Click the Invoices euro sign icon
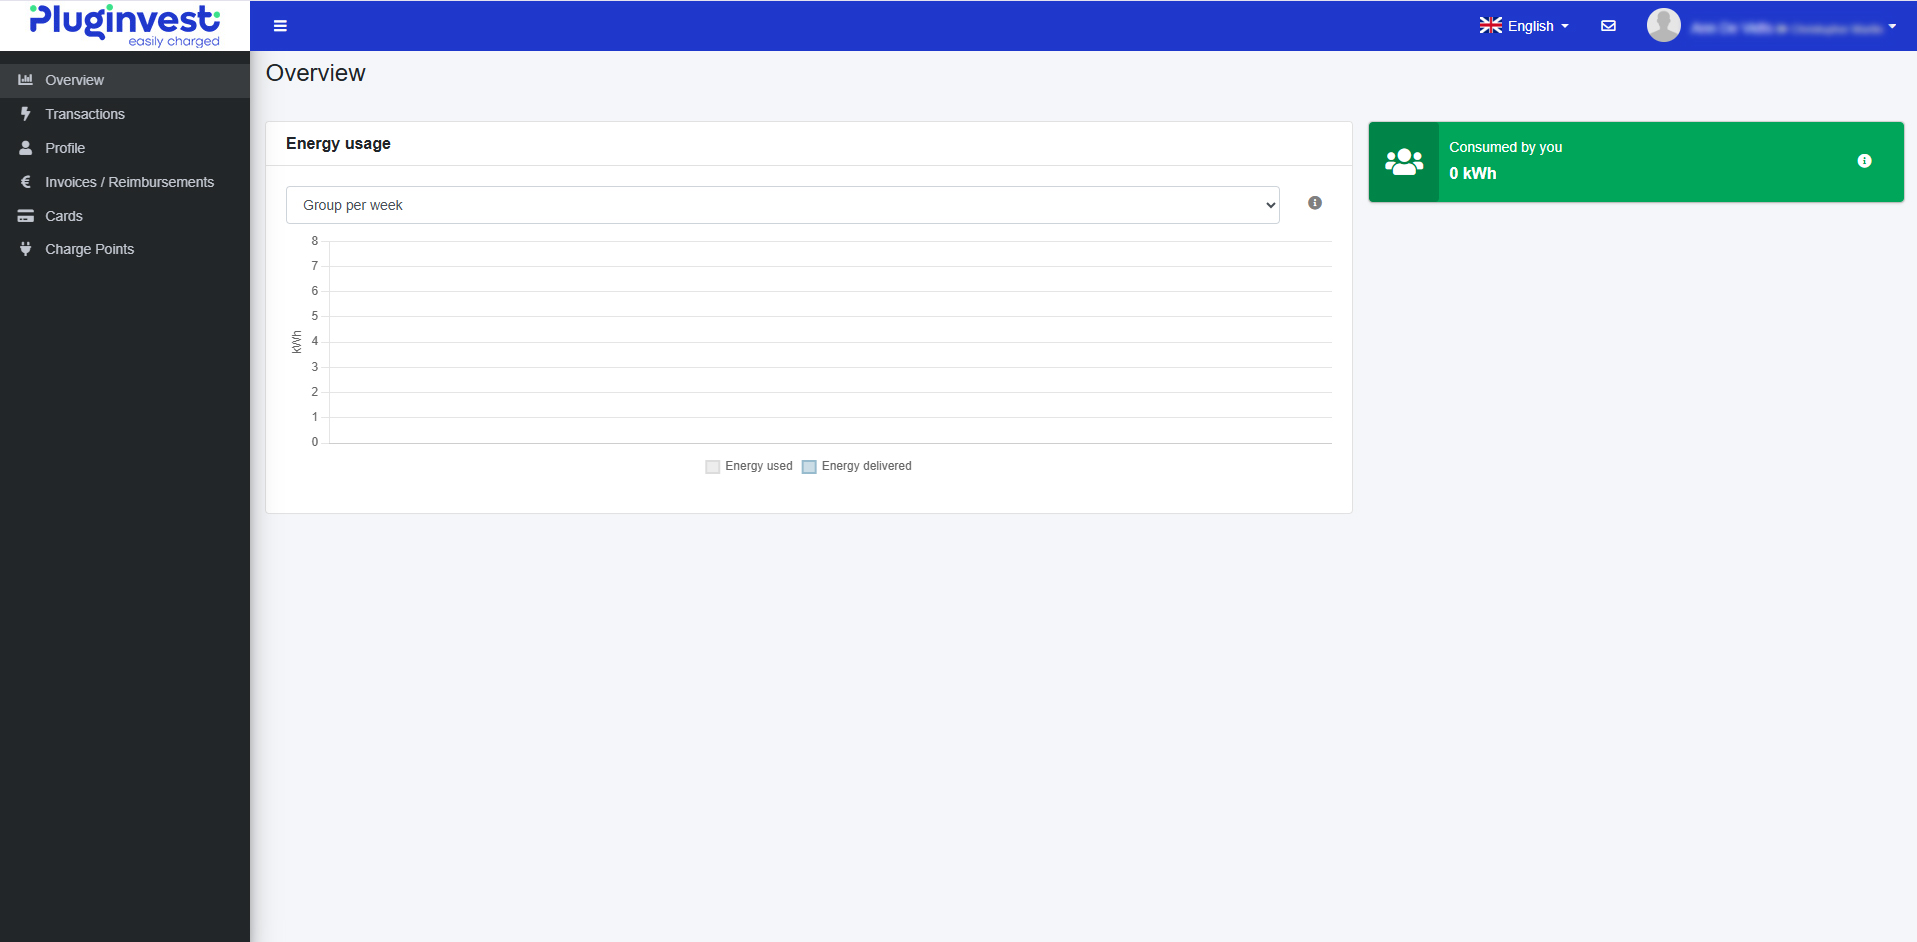The image size is (1917, 942). pyautogui.click(x=26, y=182)
